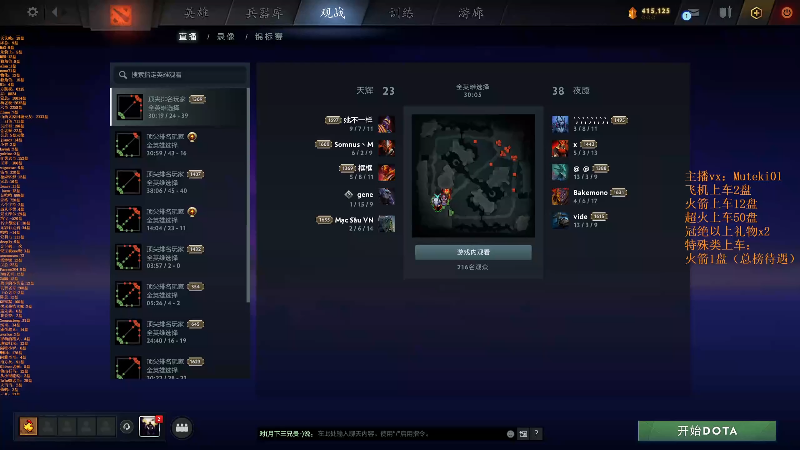Open the chat emoticon picker

point(510,434)
